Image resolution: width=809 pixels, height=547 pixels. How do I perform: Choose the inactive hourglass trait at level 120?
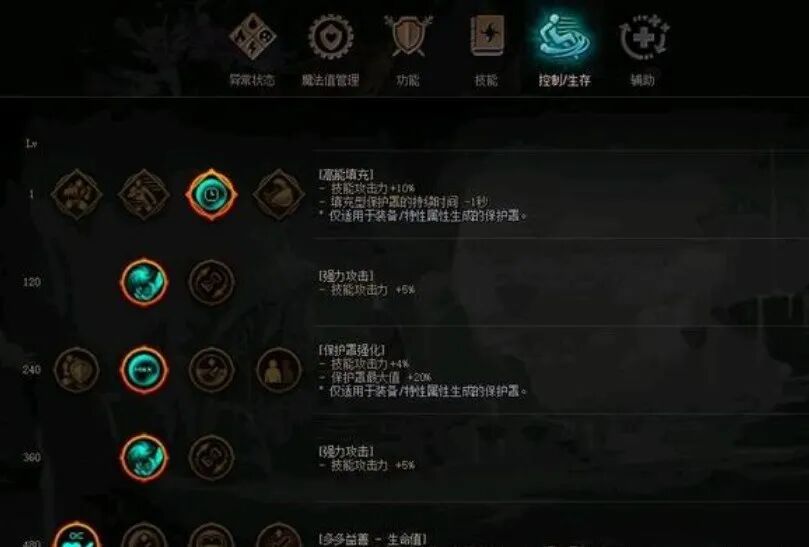212,282
